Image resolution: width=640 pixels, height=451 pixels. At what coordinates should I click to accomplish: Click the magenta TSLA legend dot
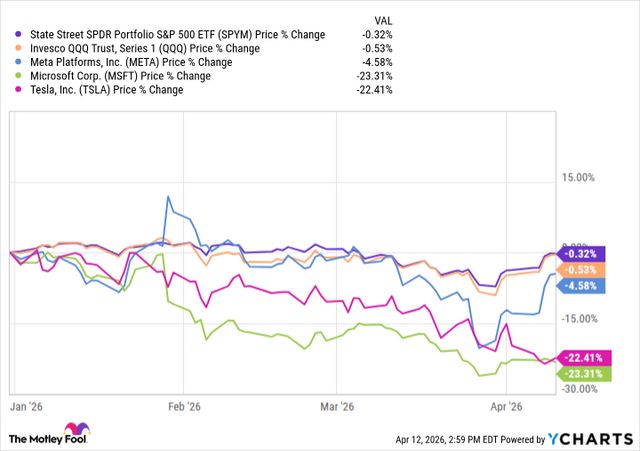click(x=10, y=91)
